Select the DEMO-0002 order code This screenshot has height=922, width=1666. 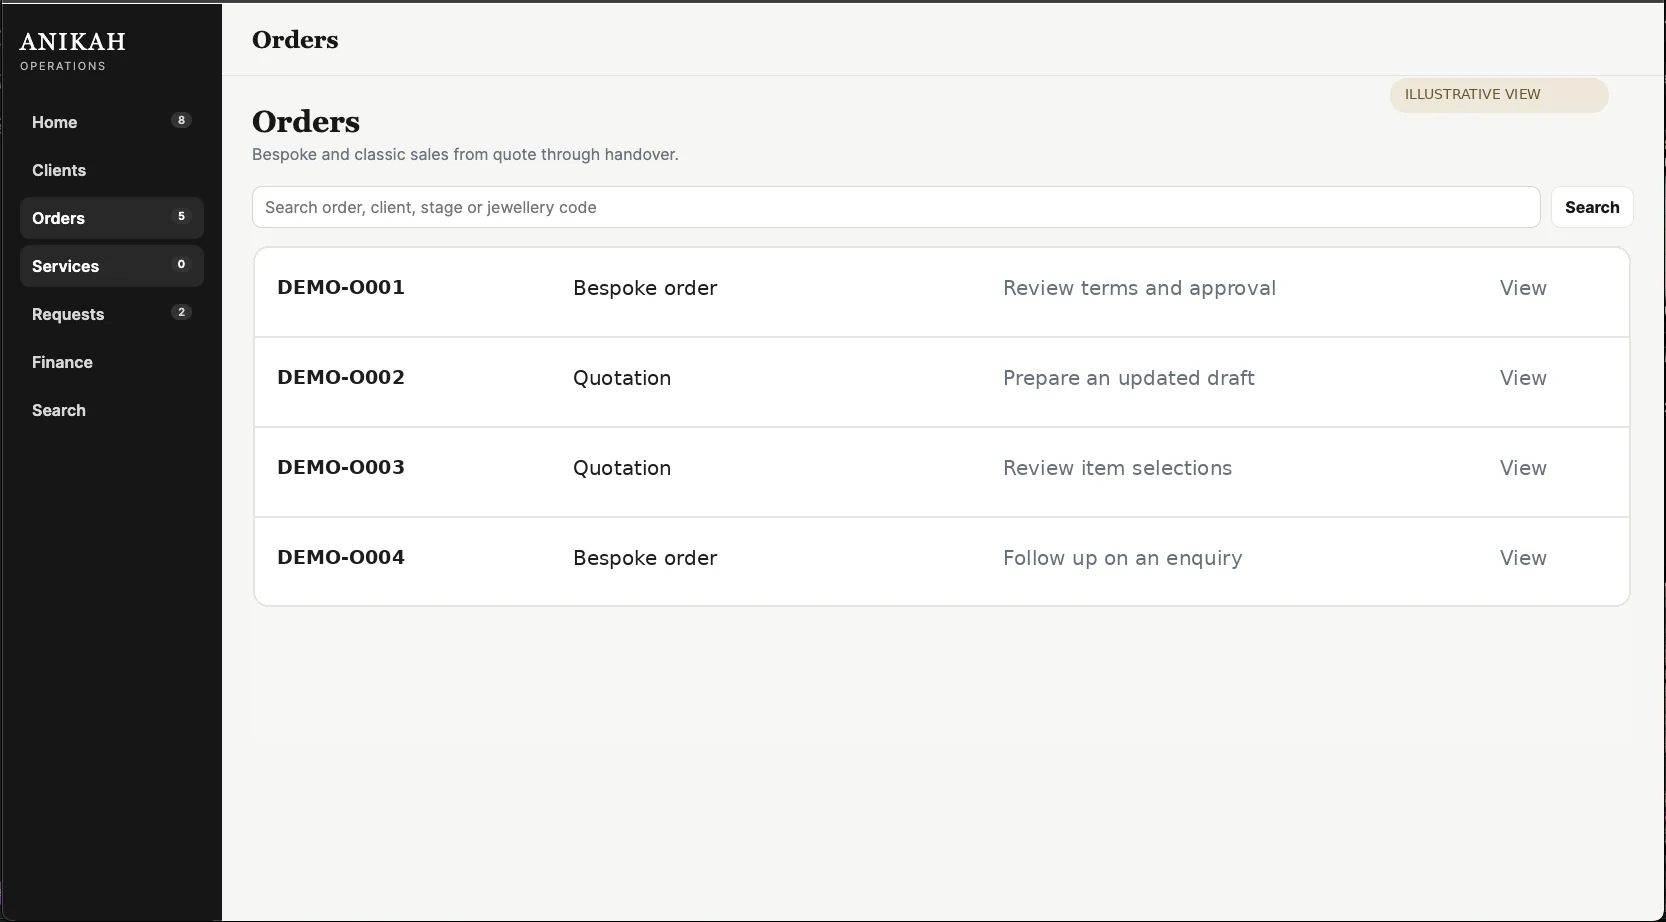(x=341, y=377)
